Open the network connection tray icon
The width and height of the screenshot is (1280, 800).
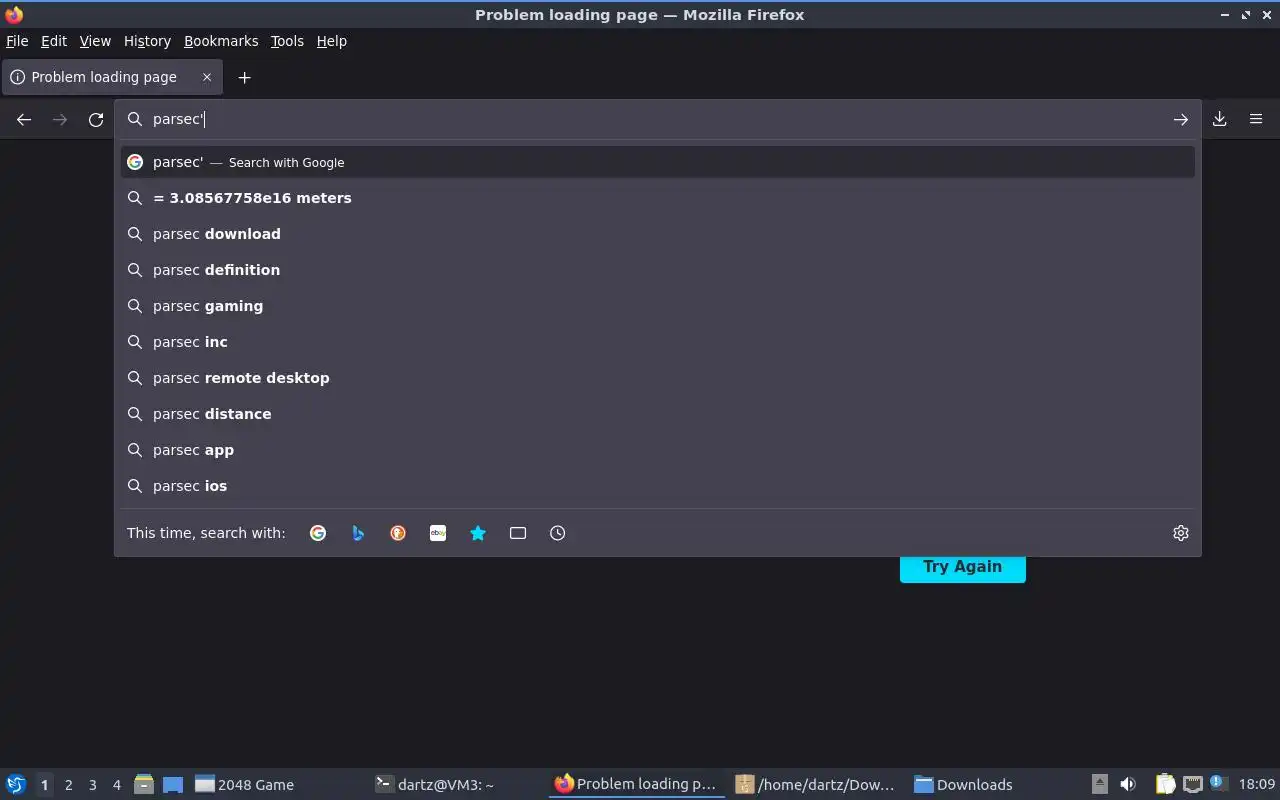[x=1192, y=784]
